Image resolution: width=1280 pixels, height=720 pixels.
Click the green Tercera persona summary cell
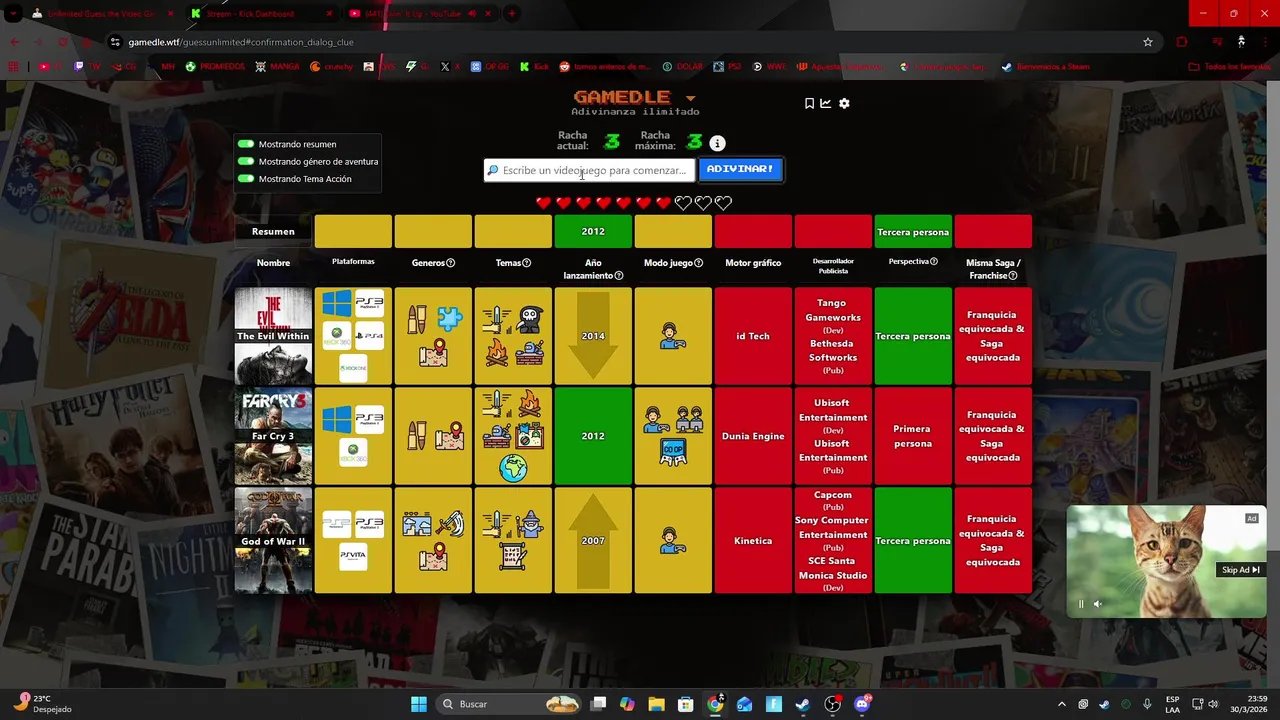pyautogui.click(x=913, y=231)
